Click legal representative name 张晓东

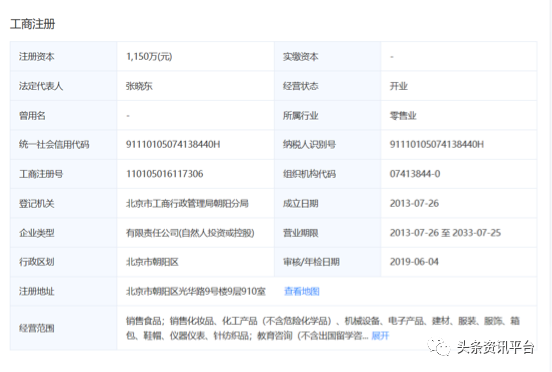[139, 86]
